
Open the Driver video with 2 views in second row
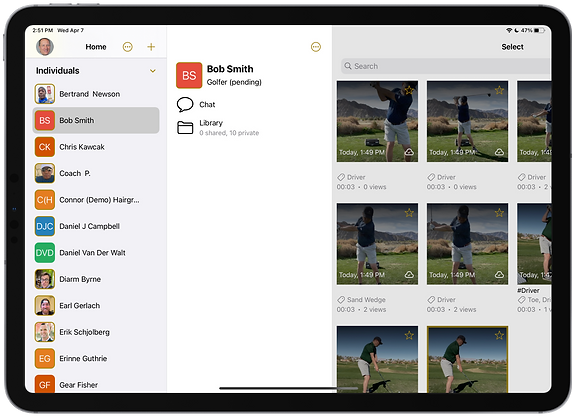(x=467, y=244)
